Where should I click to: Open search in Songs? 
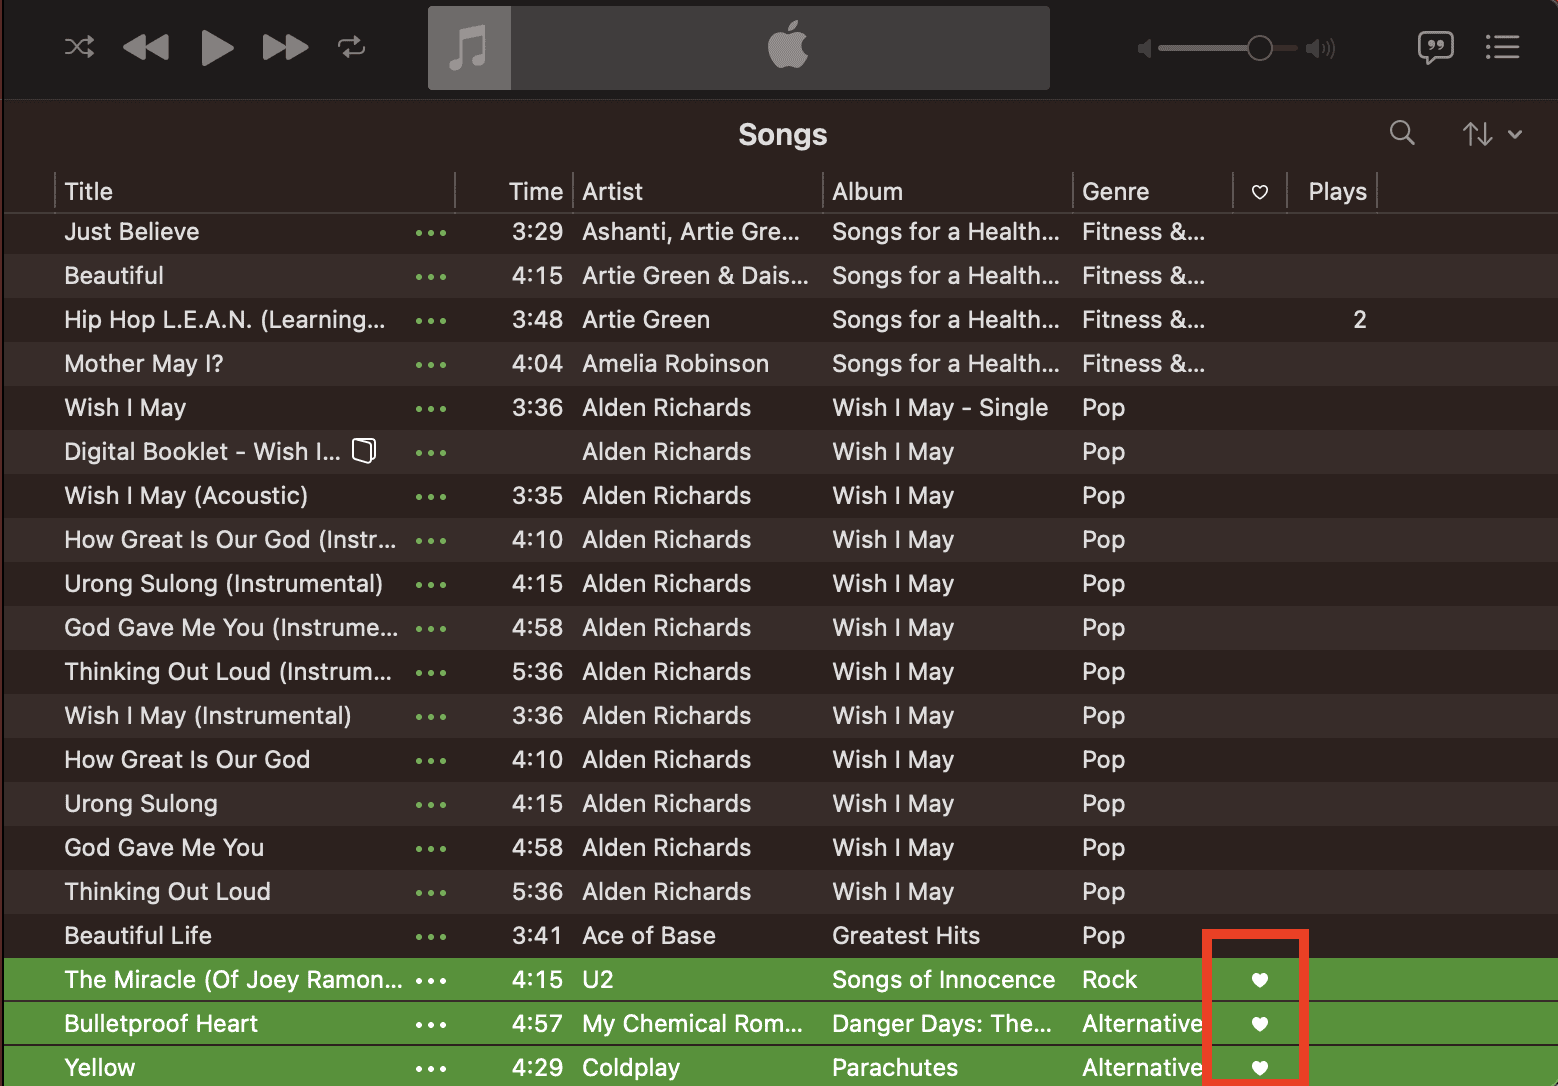[1402, 133]
